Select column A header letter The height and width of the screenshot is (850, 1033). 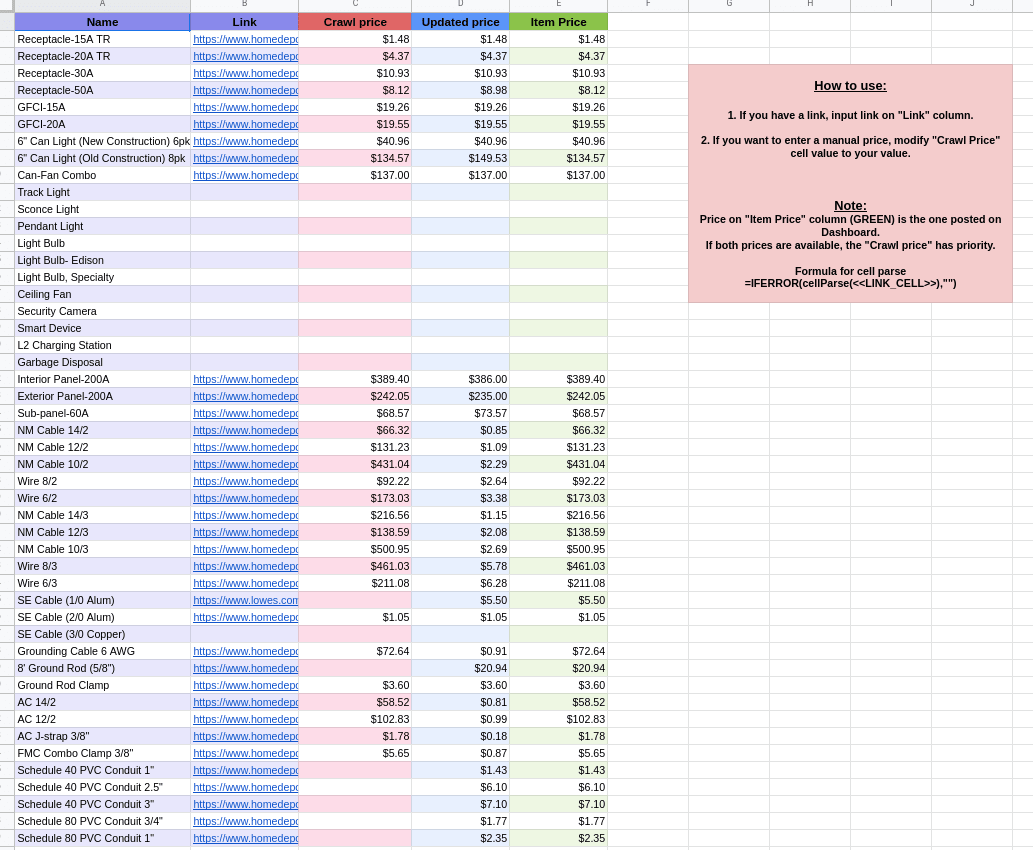[x=102, y=5]
